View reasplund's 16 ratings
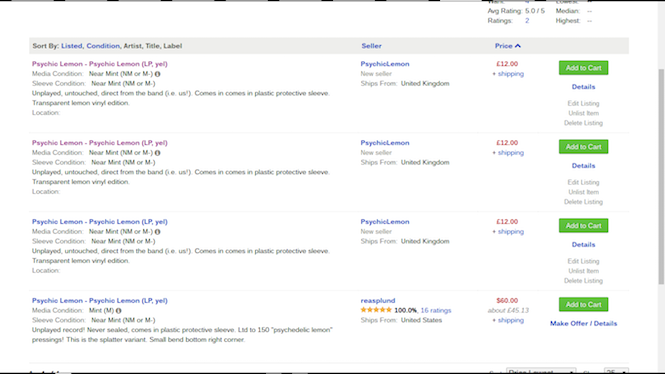This screenshot has height=374, width=665. tap(436, 310)
